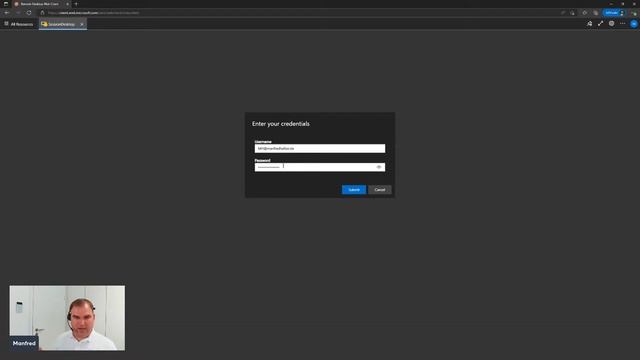Enter fullscreen with the expand arrows icon
Viewport: 640px width, 360px height.
click(600, 24)
